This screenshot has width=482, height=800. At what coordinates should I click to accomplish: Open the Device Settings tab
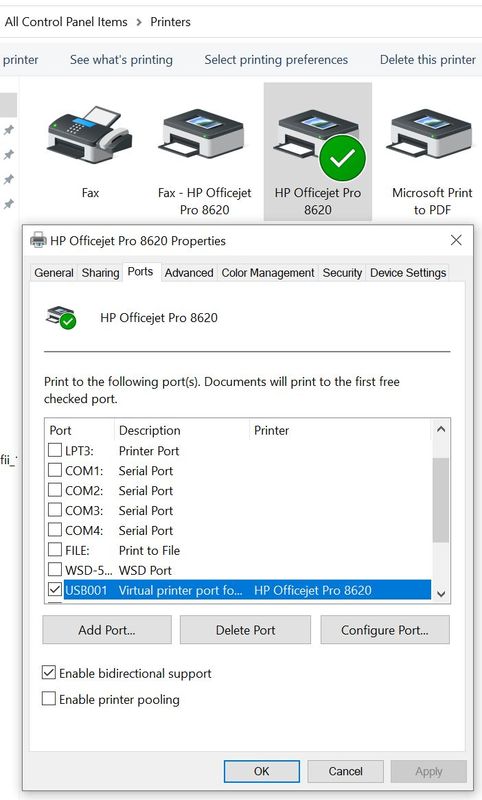click(408, 273)
